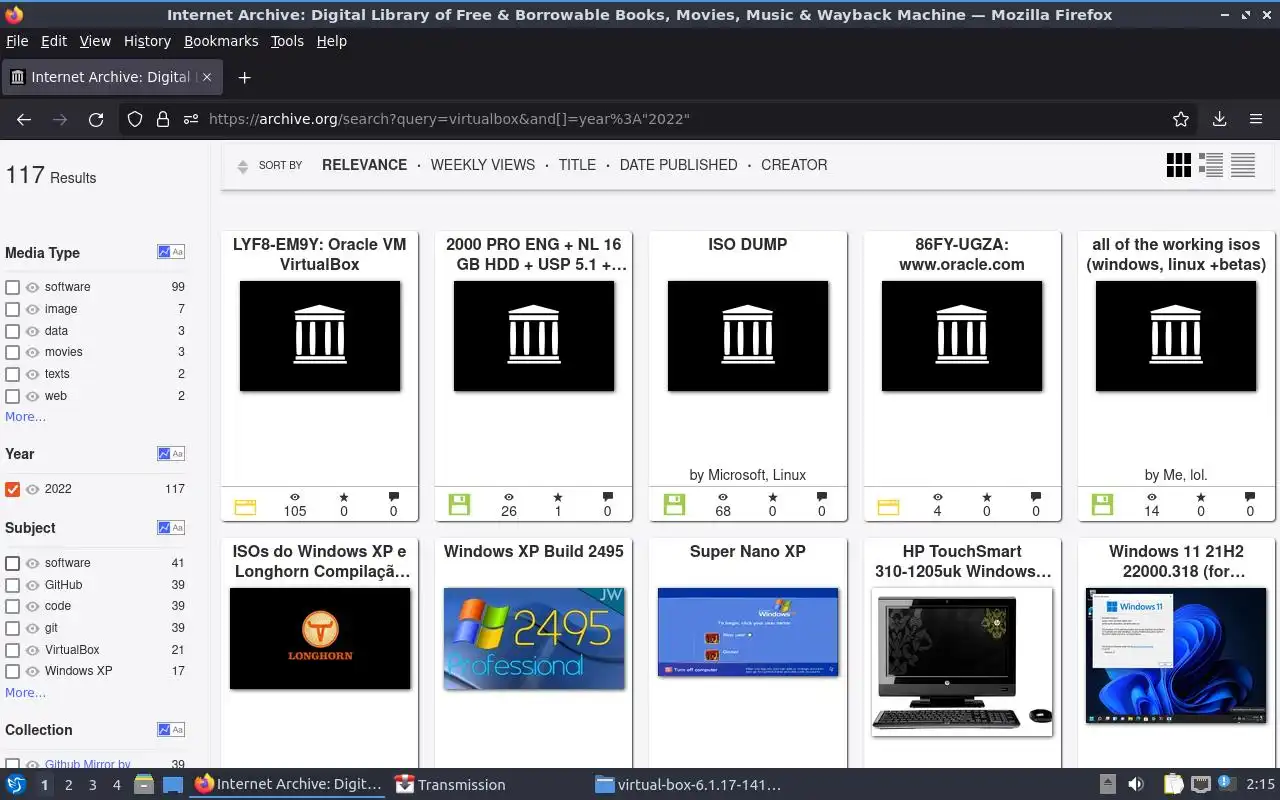Image resolution: width=1280 pixels, height=800 pixels.
Task: Open the Subject chart/alphabetical picker icon
Action: [171, 527]
